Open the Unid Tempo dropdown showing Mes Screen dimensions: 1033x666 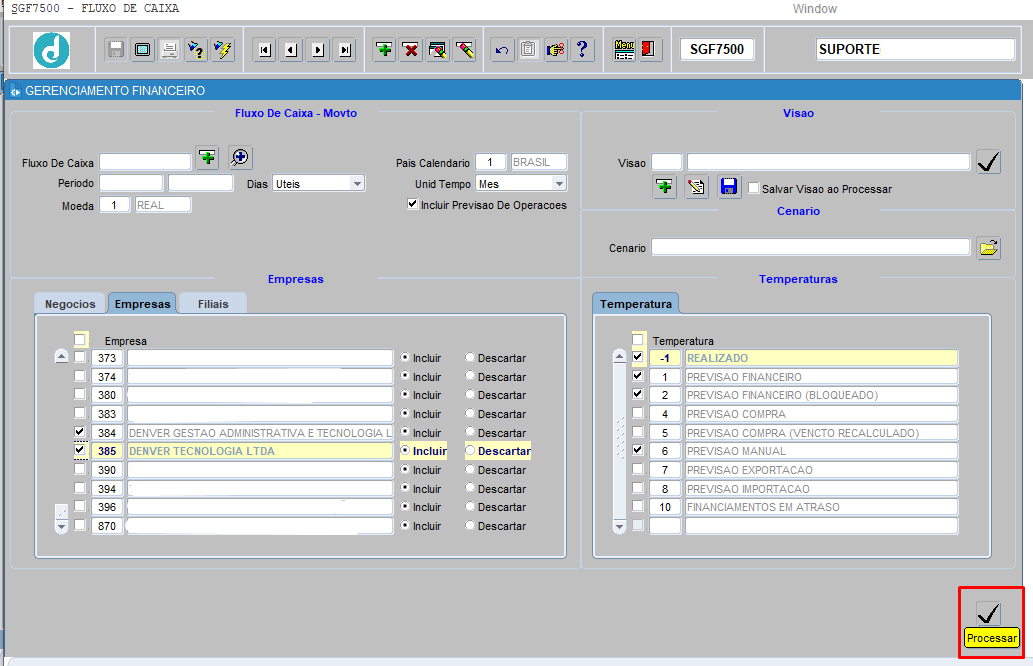(x=559, y=184)
